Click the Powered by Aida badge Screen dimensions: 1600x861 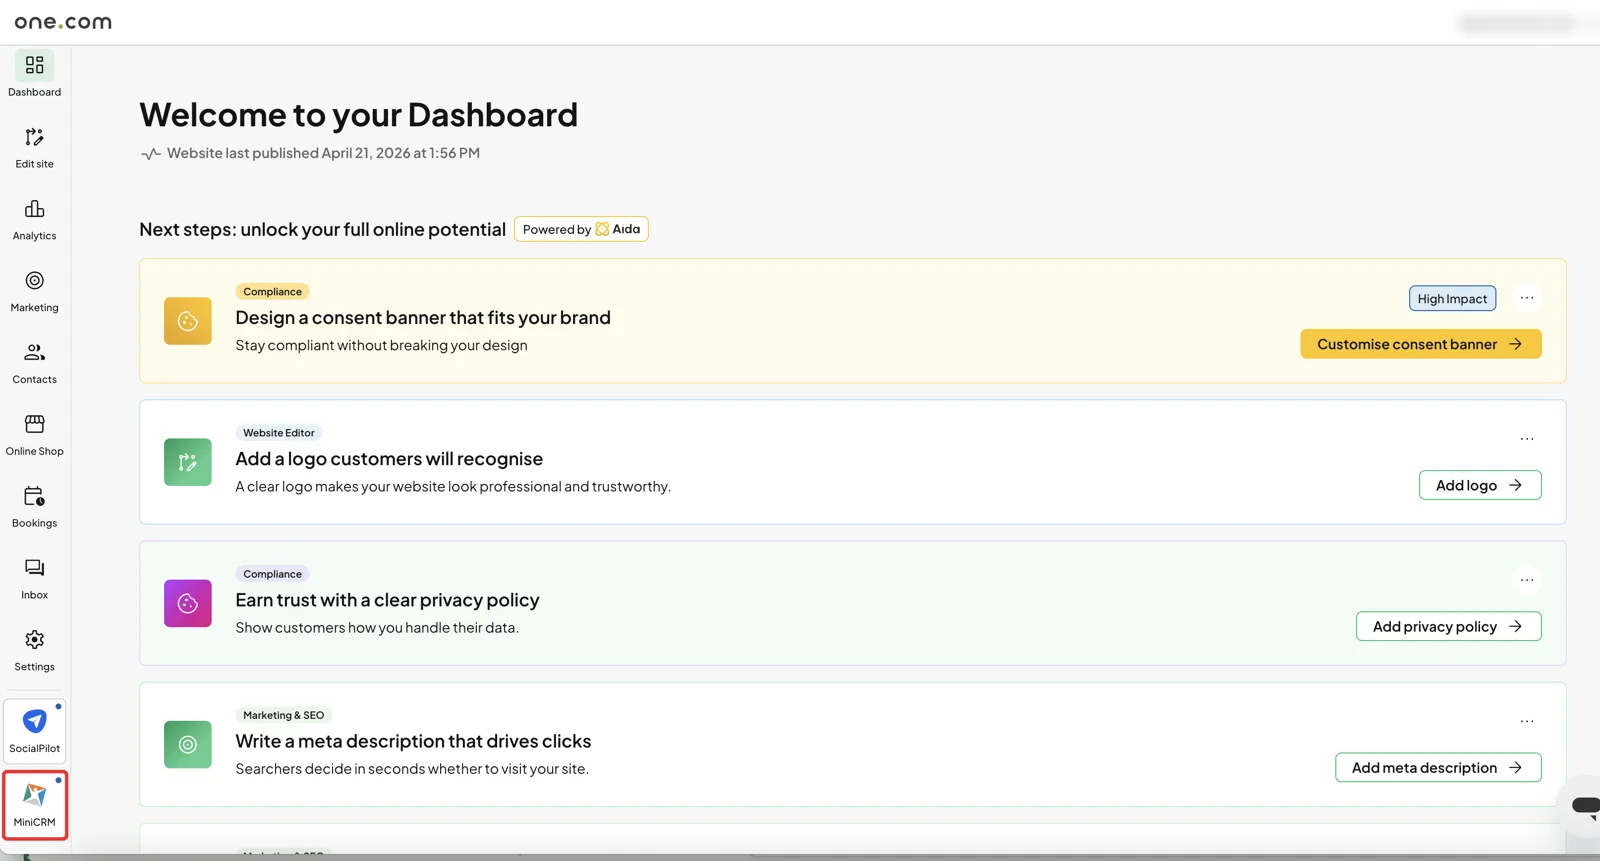click(x=581, y=229)
